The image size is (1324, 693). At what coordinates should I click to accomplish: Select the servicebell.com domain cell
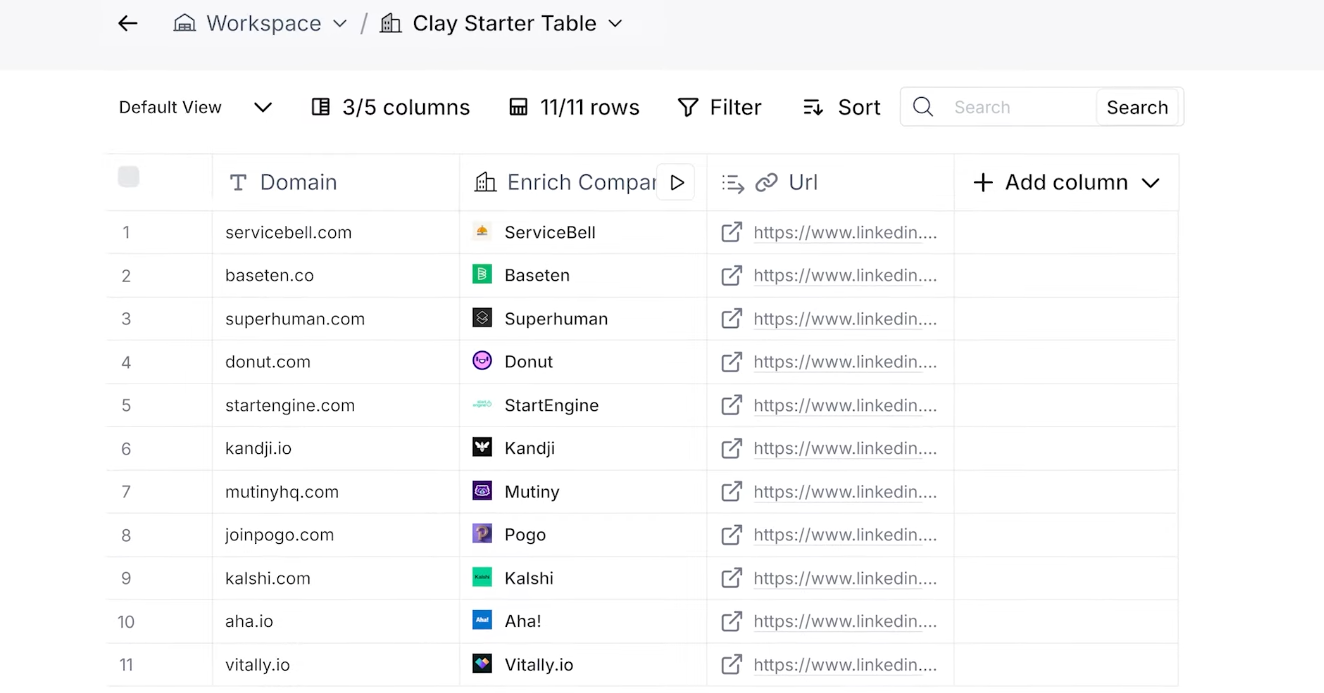pyautogui.click(x=336, y=232)
